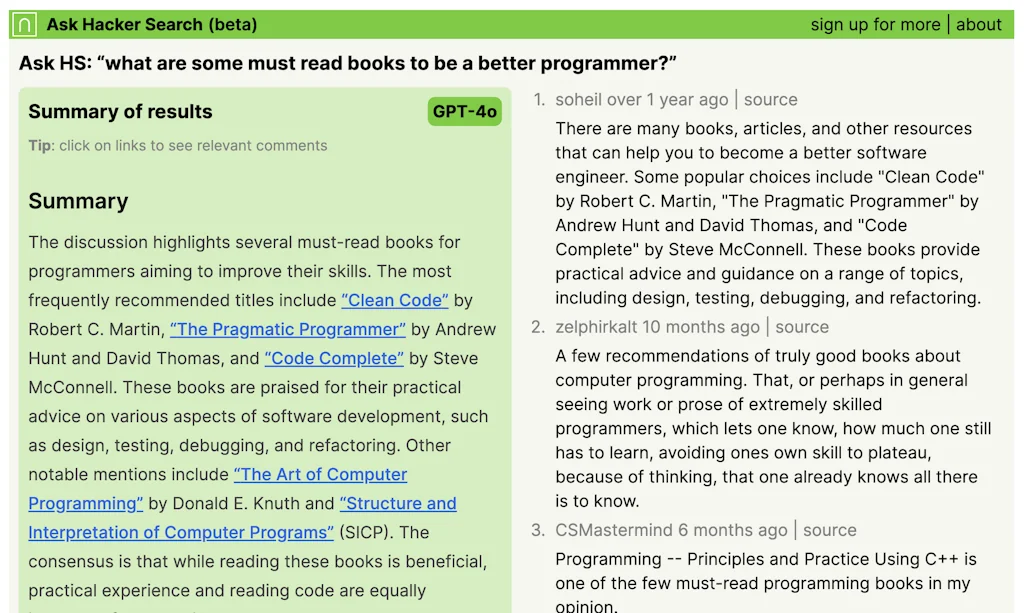Follow "The Pragmatic Programmer" summary link

(x=288, y=329)
